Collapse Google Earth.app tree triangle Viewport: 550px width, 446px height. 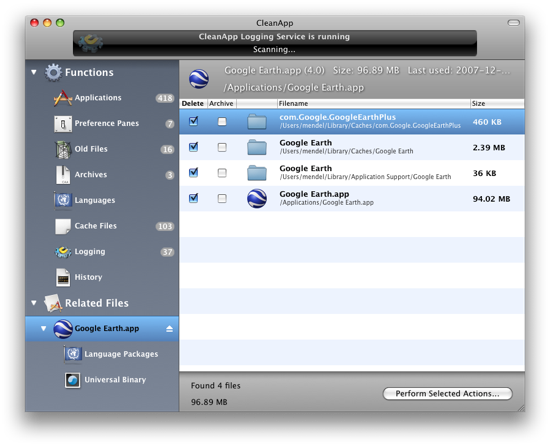coord(43,329)
